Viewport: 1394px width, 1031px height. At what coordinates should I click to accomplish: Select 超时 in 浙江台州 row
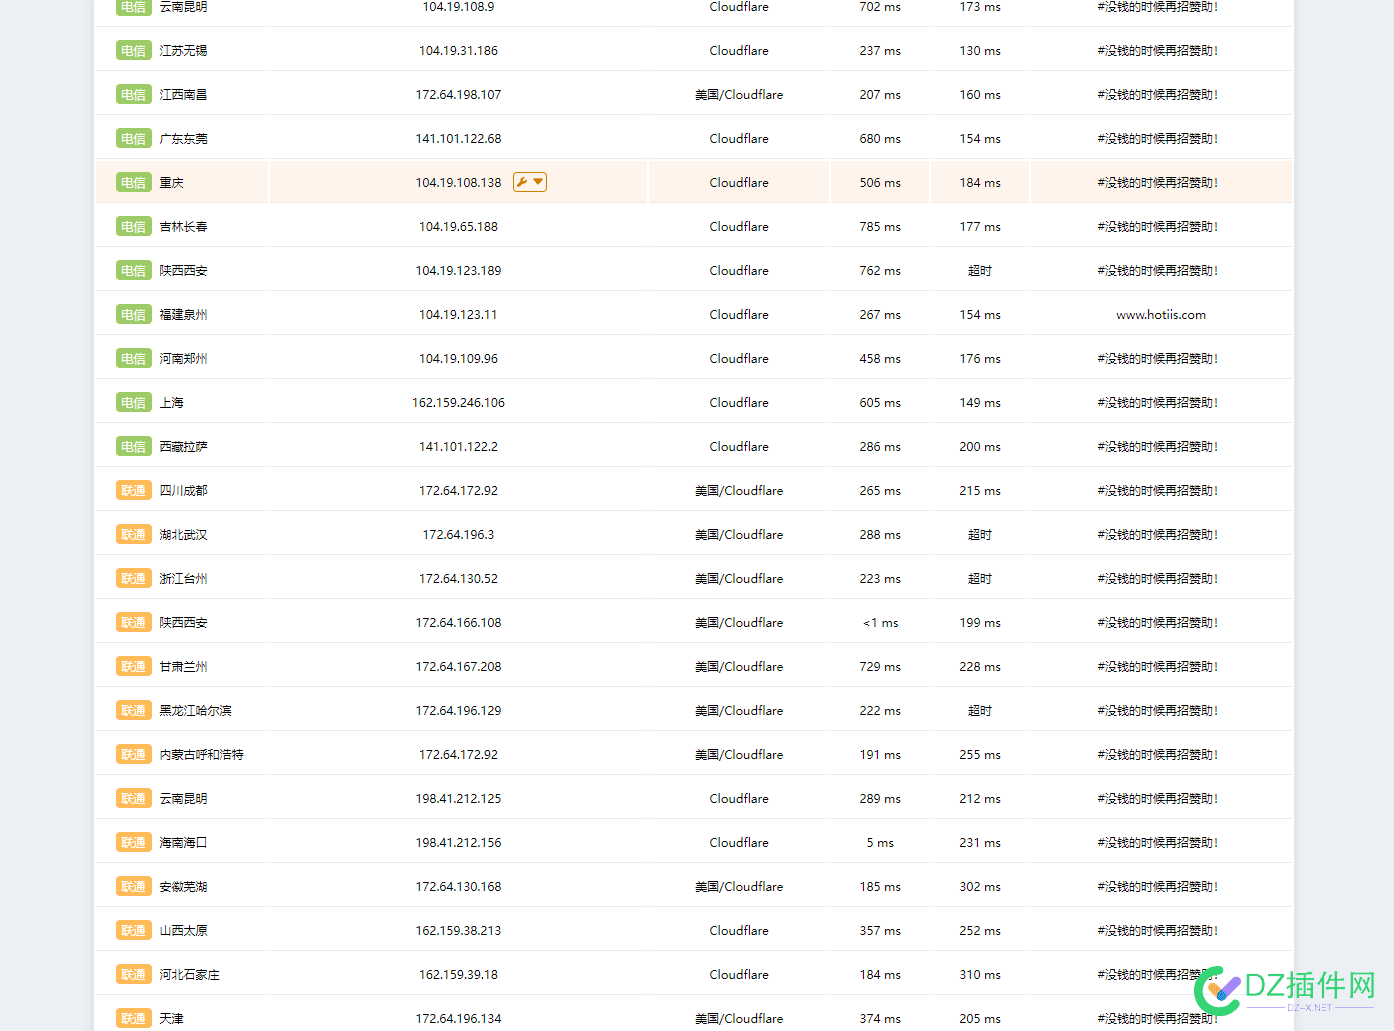pos(980,579)
